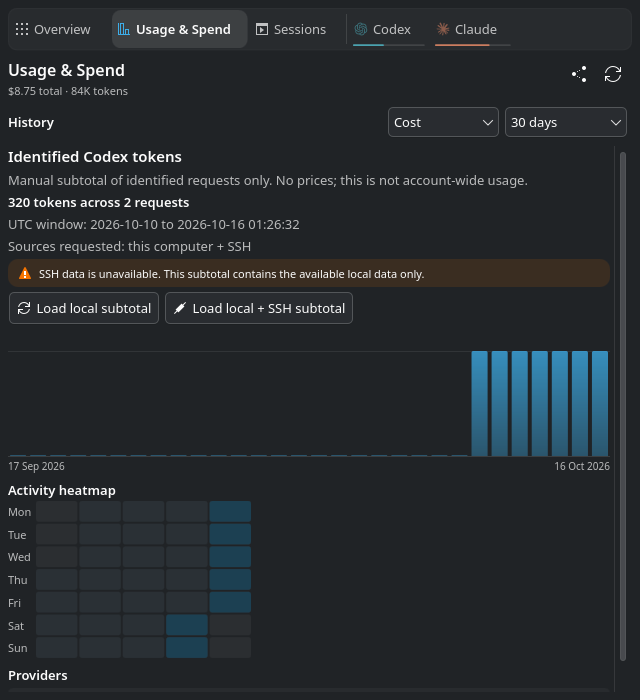Open the Sessions tab
This screenshot has width=640, height=700.
point(291,29)
